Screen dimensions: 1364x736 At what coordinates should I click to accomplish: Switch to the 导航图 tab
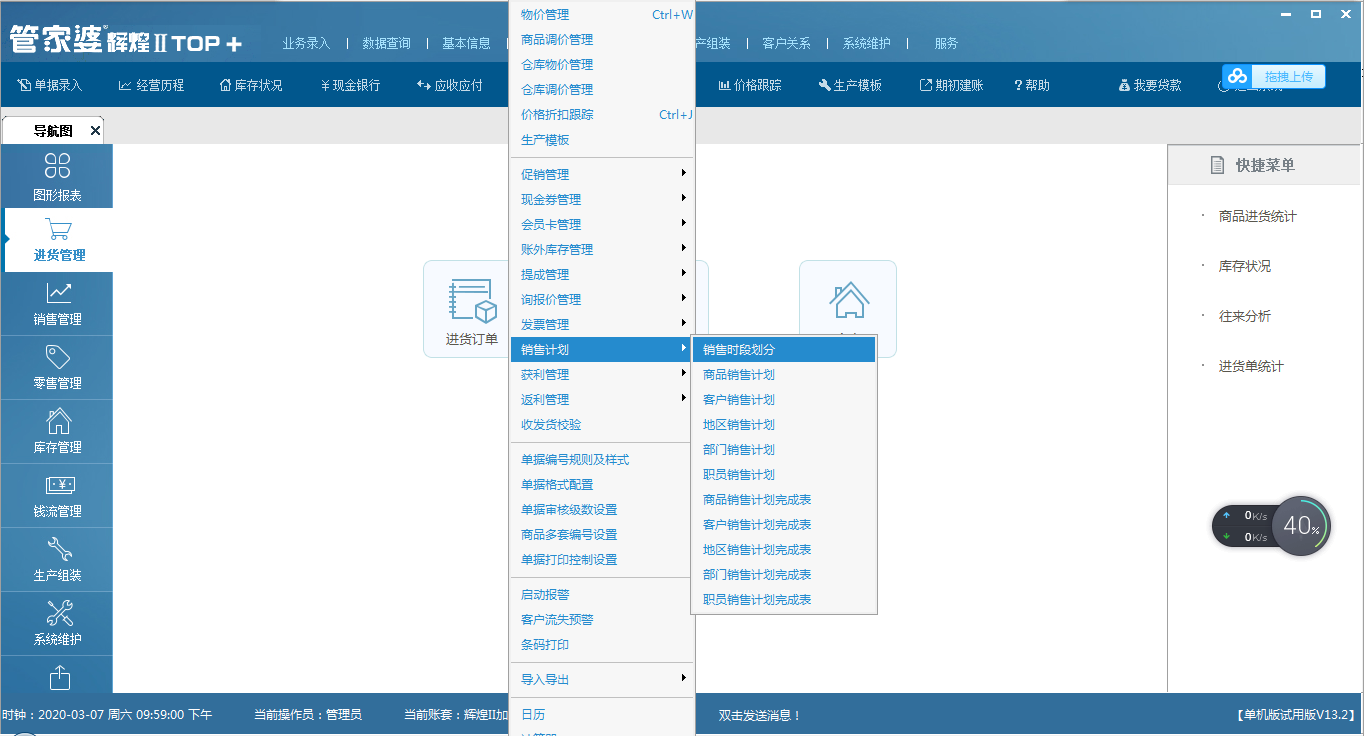point(52,130)
